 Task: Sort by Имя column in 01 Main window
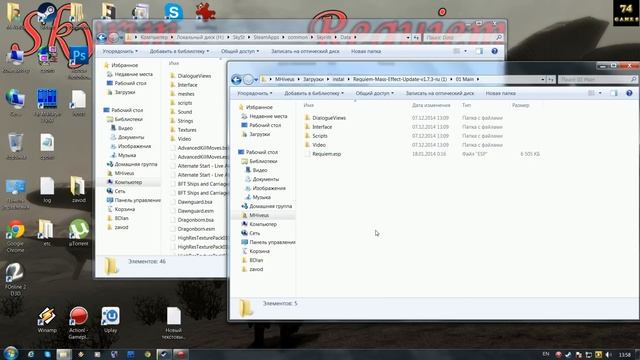tap(309, 105)
